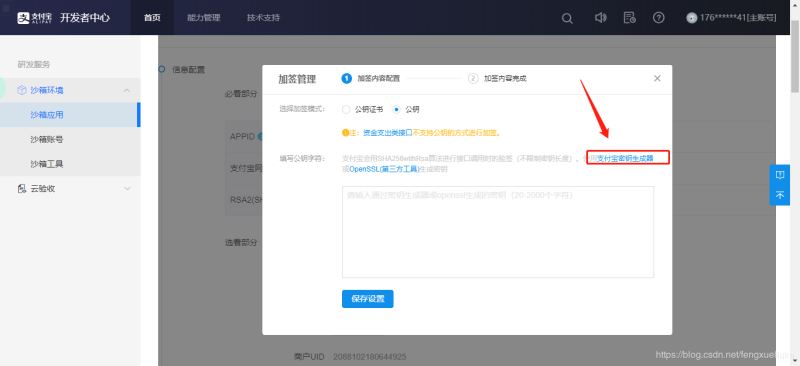
Task: Click inside the public key text area
Action: click(x=497, y=232)
